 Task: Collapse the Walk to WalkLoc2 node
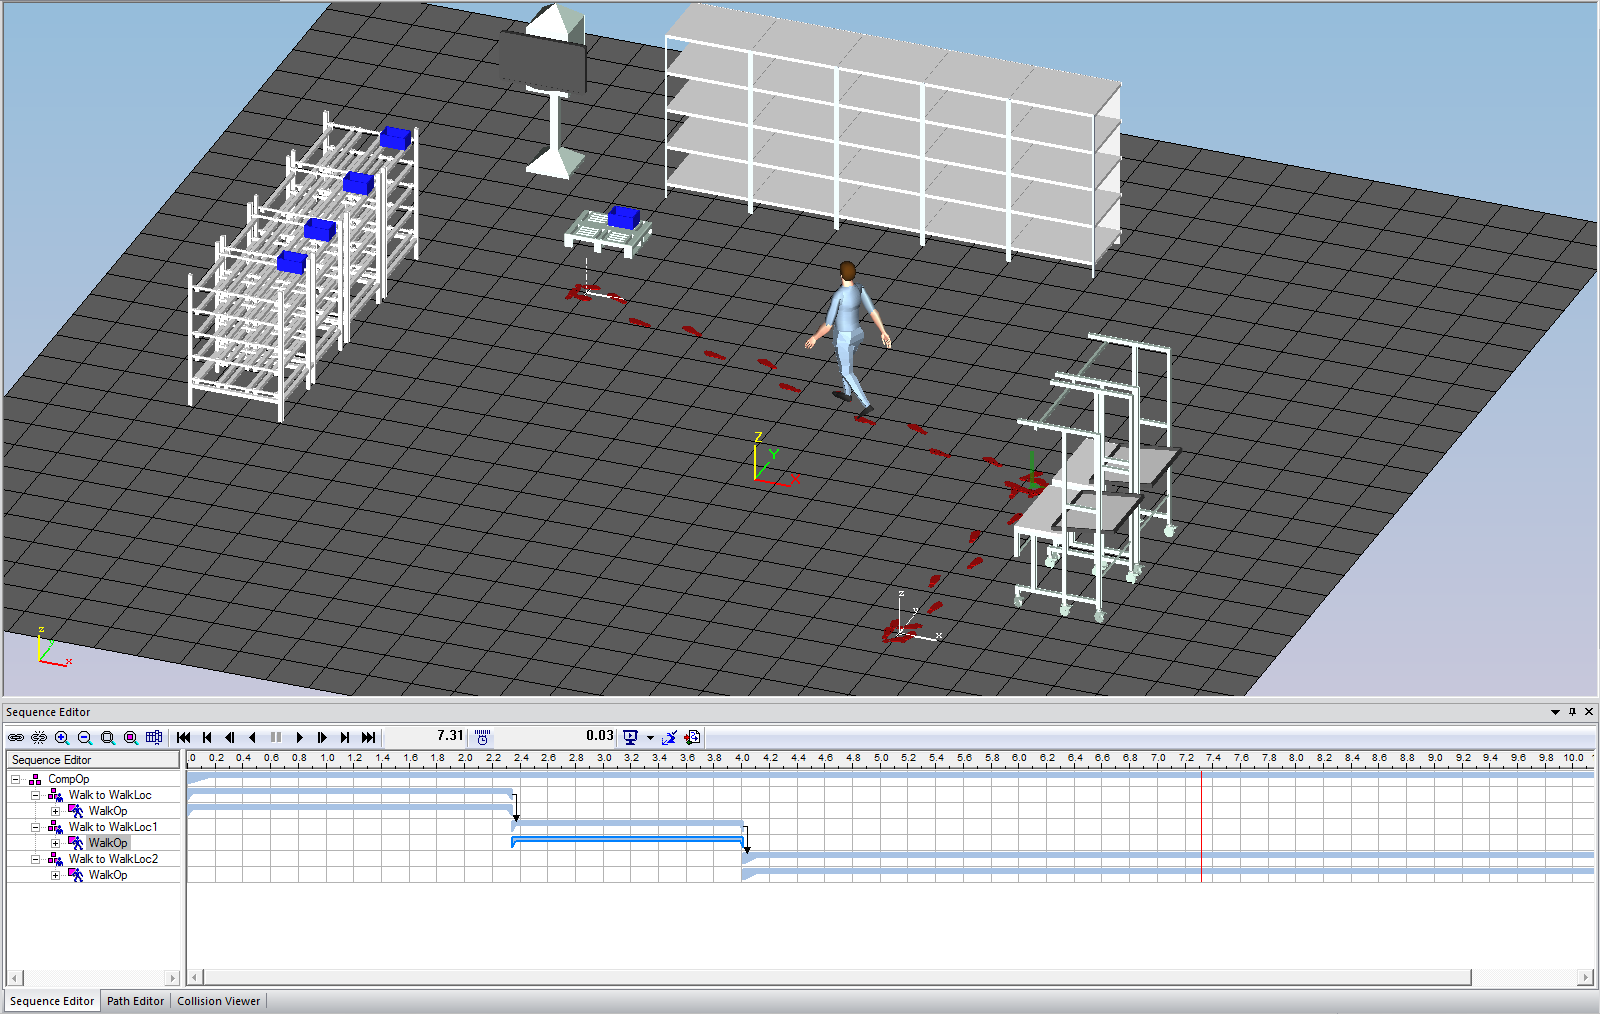pos(36,859)
